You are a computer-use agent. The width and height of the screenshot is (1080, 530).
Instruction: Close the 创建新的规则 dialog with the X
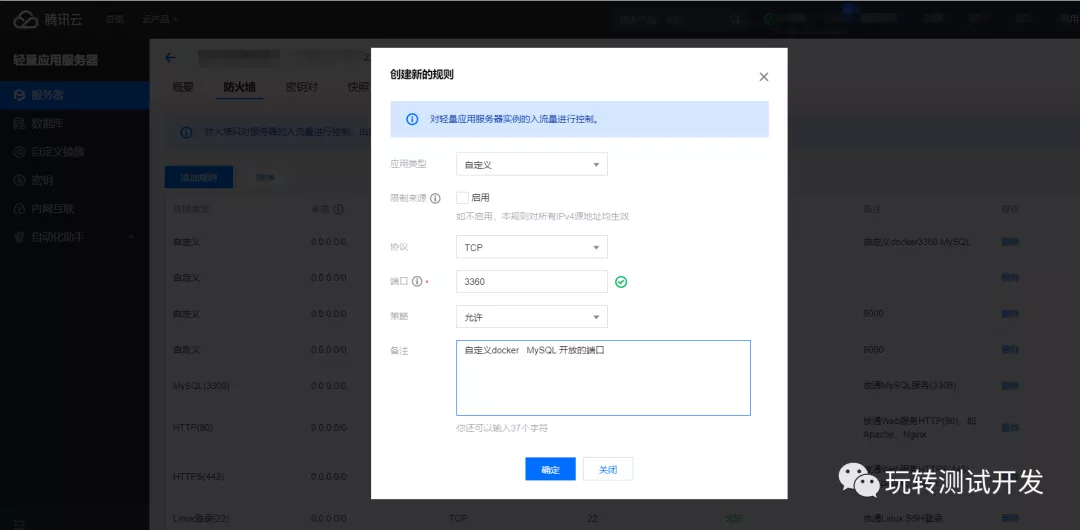763,77
